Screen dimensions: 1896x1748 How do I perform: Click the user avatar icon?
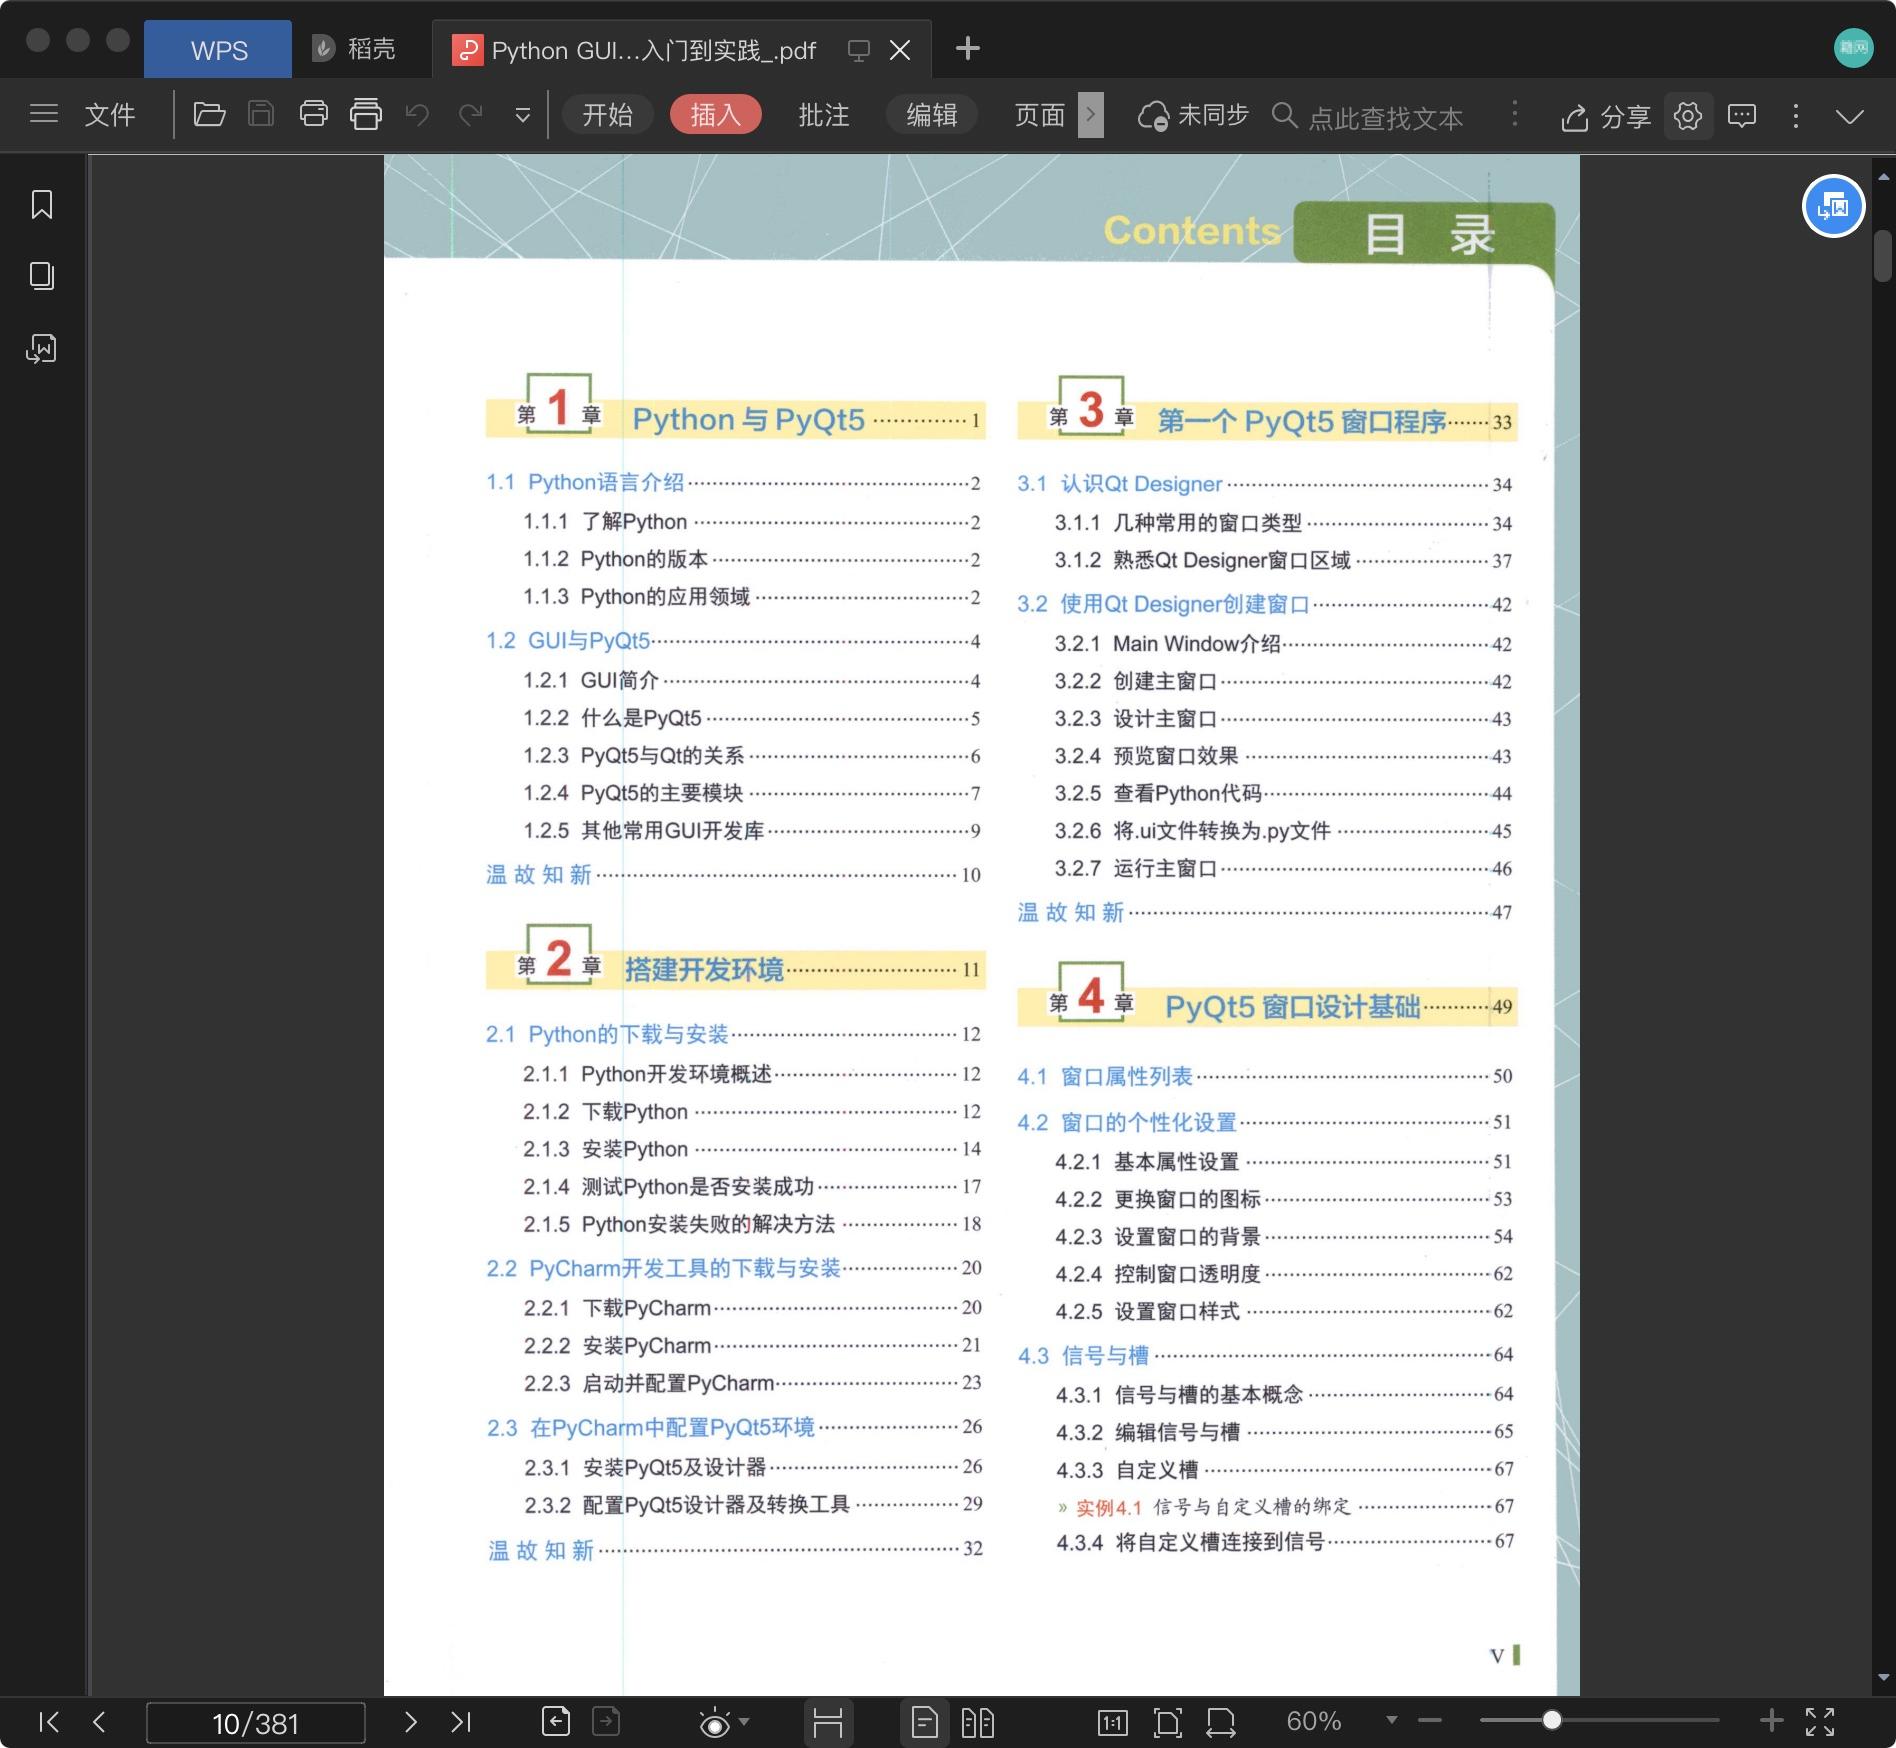(x=1853, y=48)
